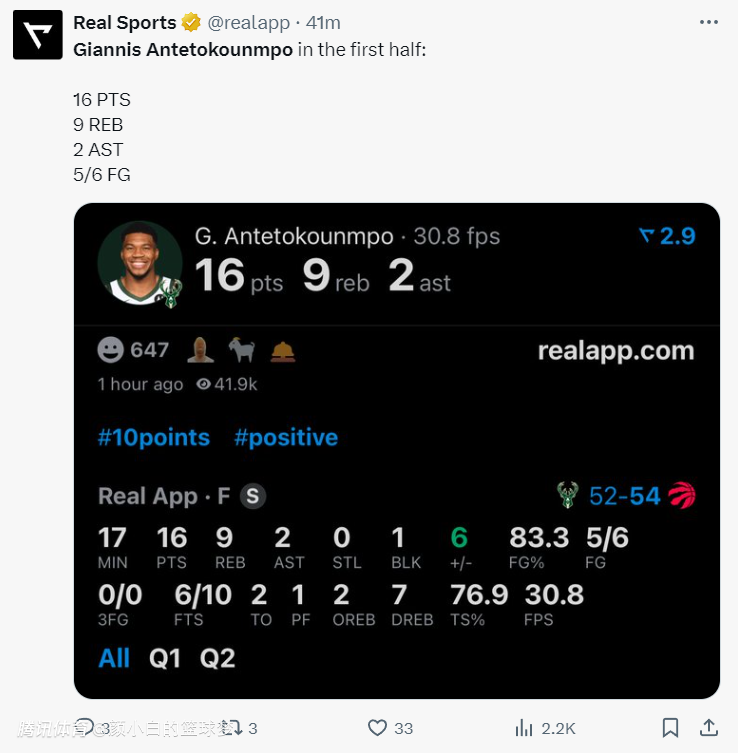View post analytics showing 2.2K views
This screenshot has width=738, height=753.
pos(522,728)
